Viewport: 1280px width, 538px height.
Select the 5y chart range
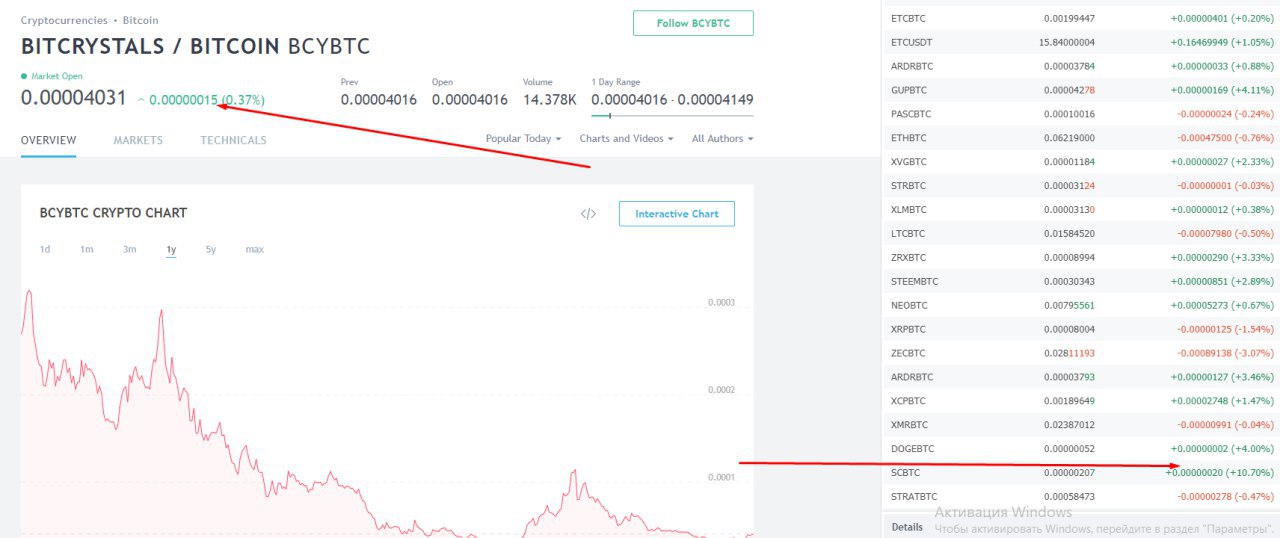pyautogui.click(x=211, y=249)
